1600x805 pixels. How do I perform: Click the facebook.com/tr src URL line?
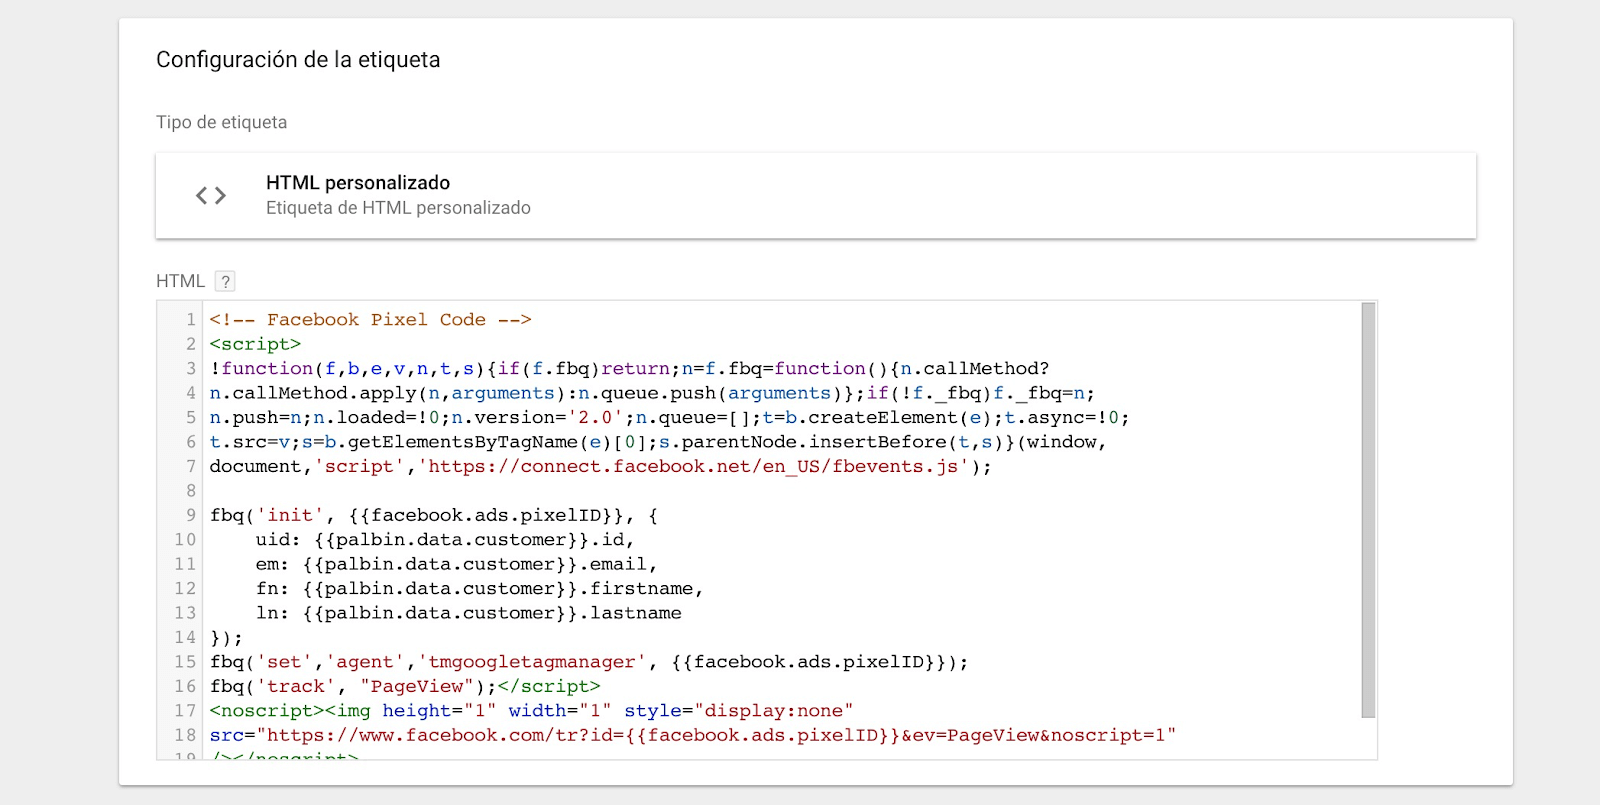(x=692, y=736)
